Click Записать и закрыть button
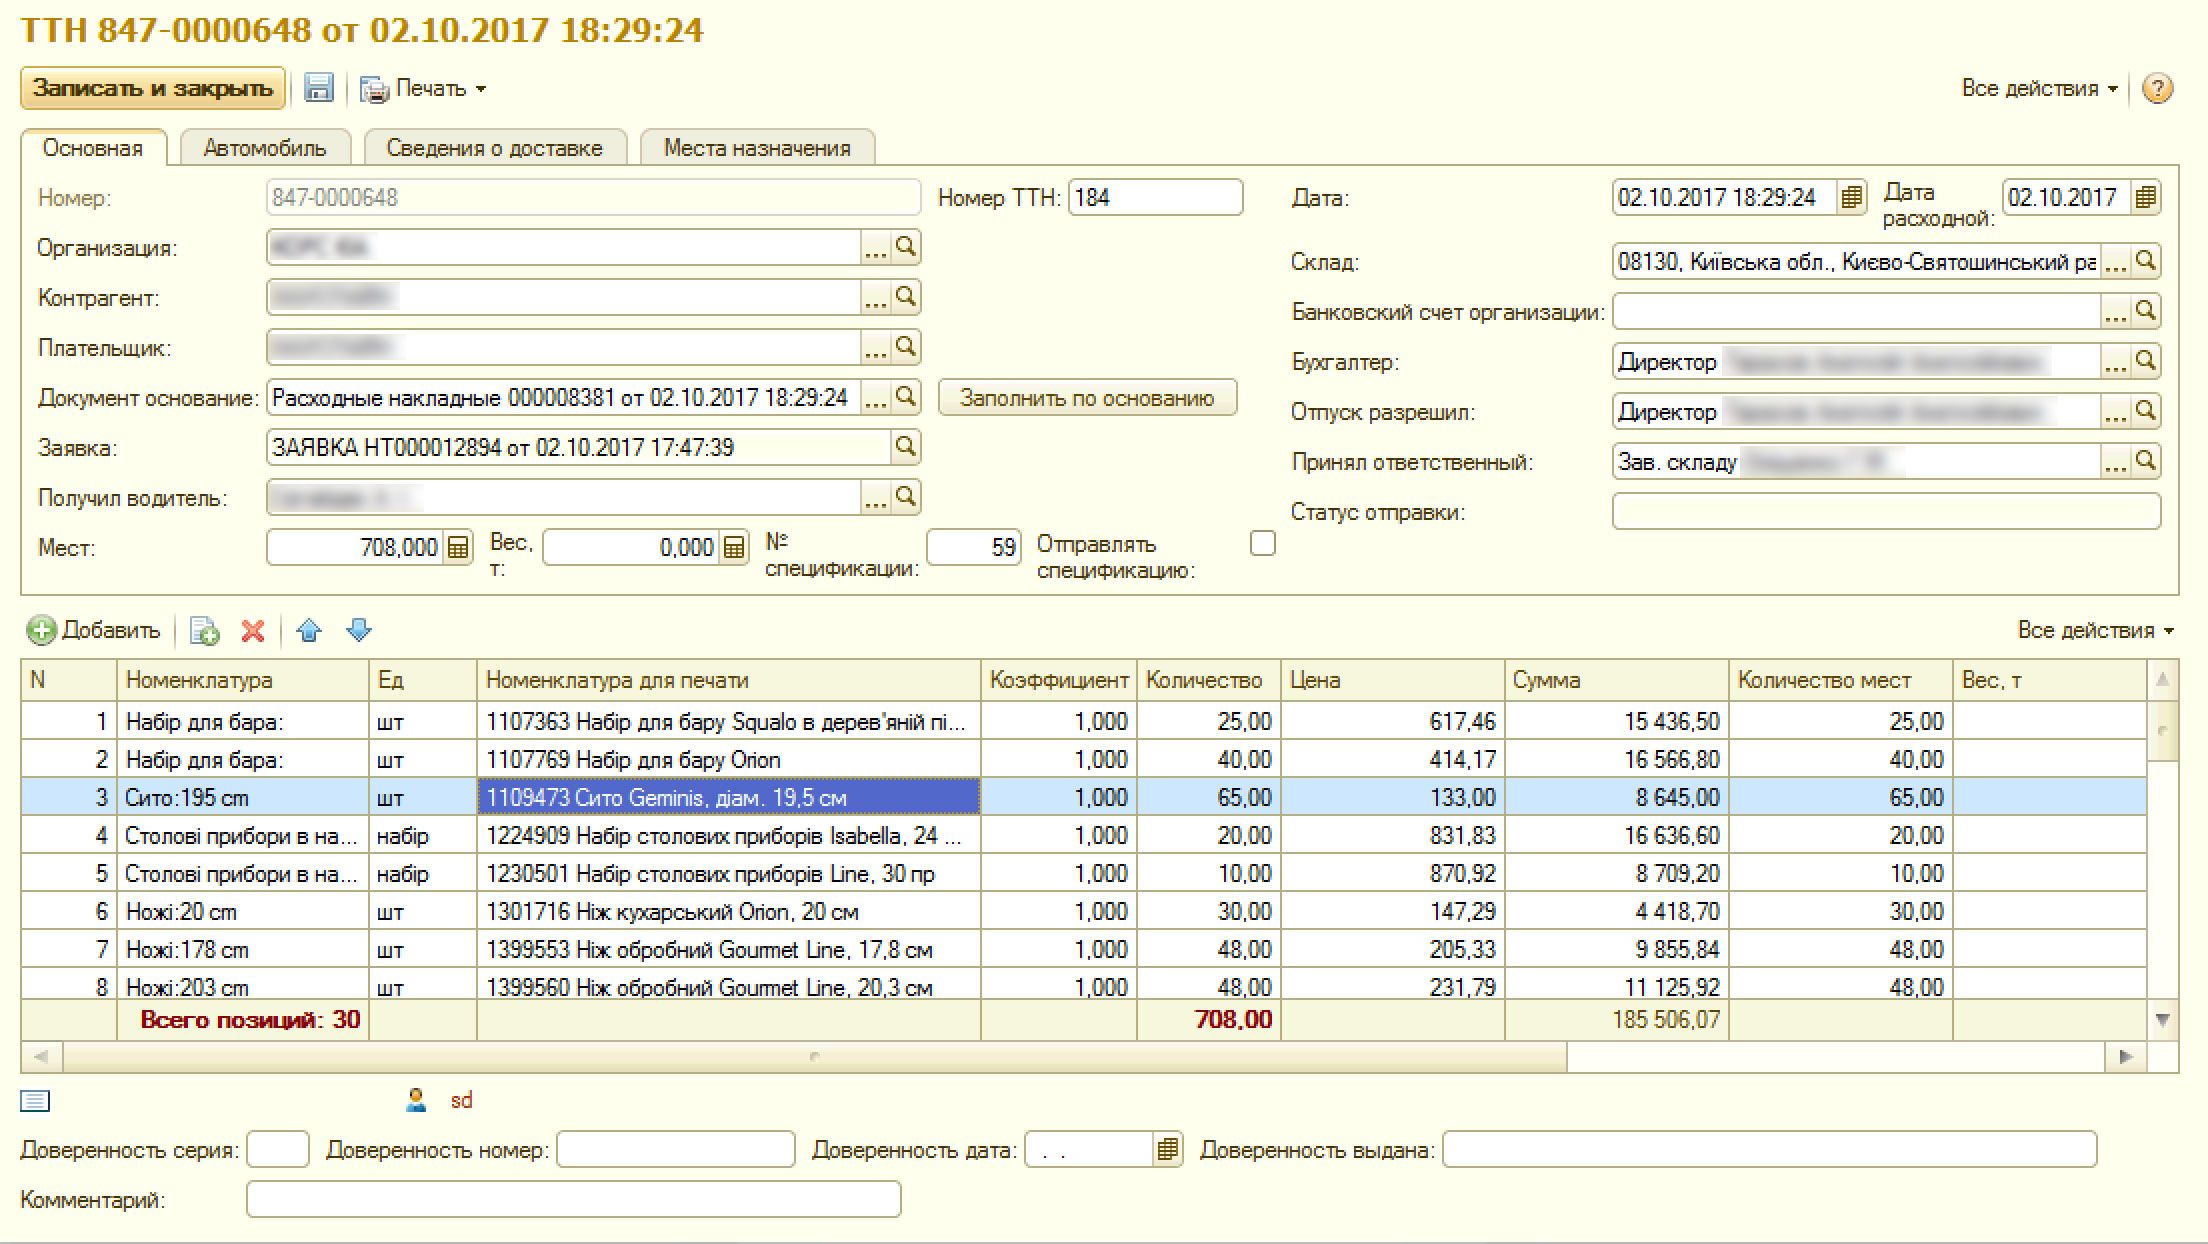The height and width of the screenshot is (1244, 2208). click(x=152, y=88)
